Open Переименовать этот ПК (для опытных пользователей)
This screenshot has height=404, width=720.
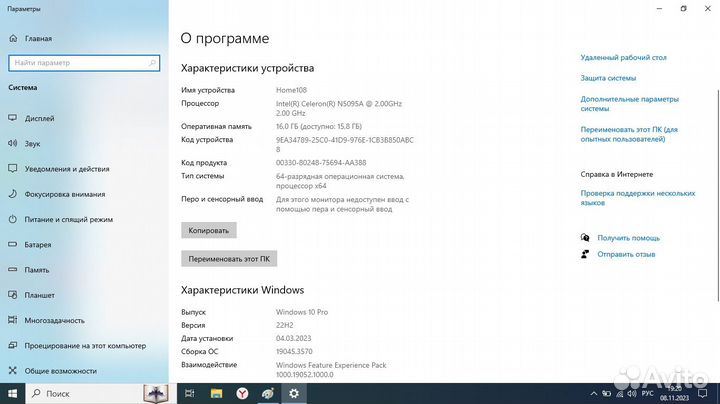click(x=629, y=134)
